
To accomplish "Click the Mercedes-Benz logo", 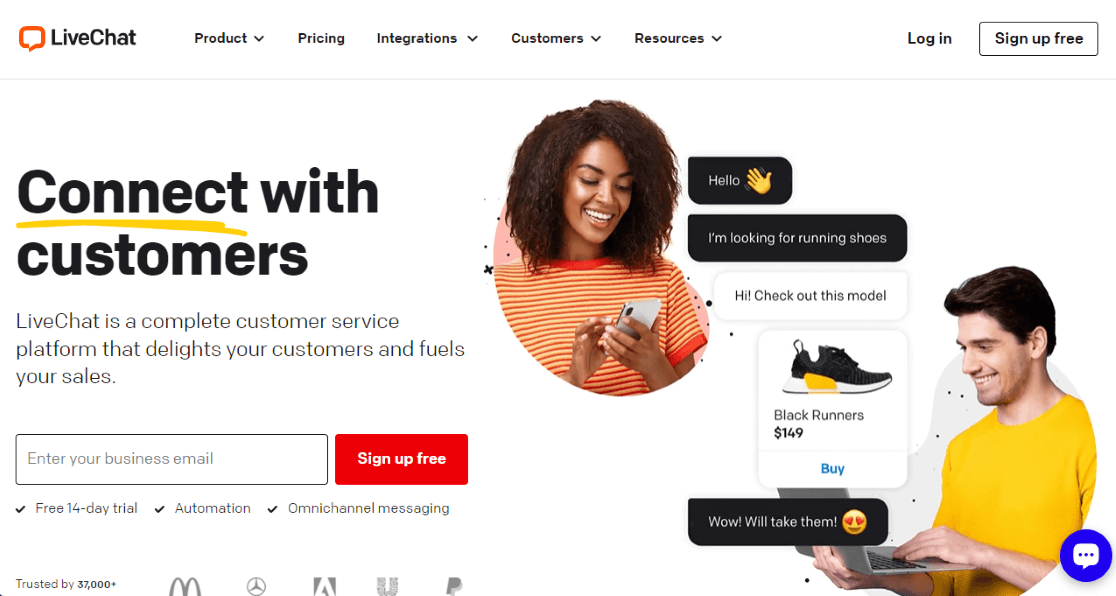I will 256,586.
